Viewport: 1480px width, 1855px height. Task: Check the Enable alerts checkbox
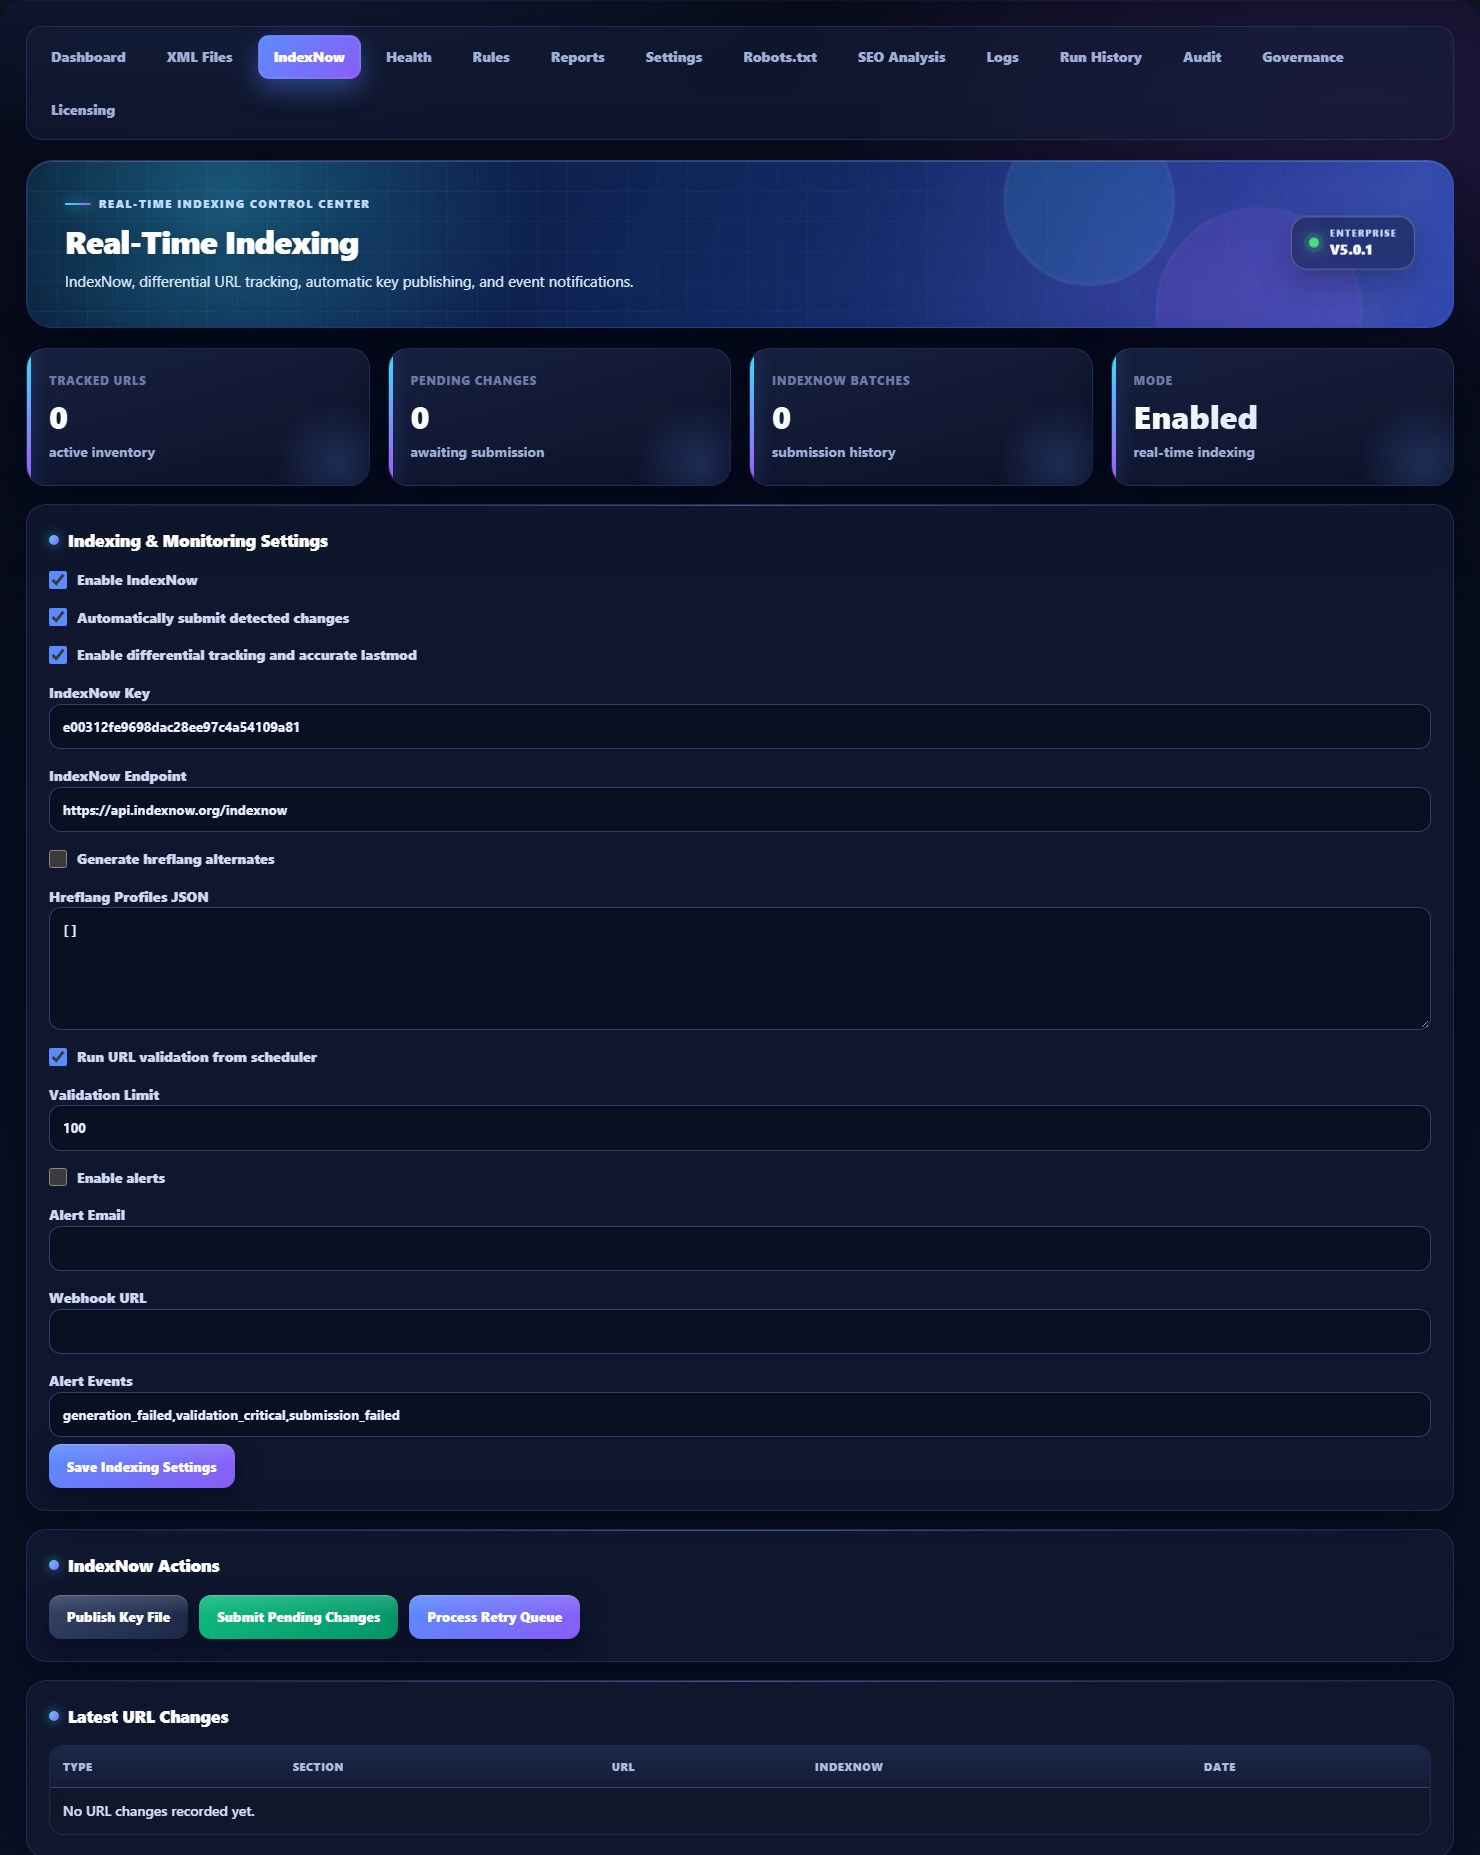(x=58, y=1178)
